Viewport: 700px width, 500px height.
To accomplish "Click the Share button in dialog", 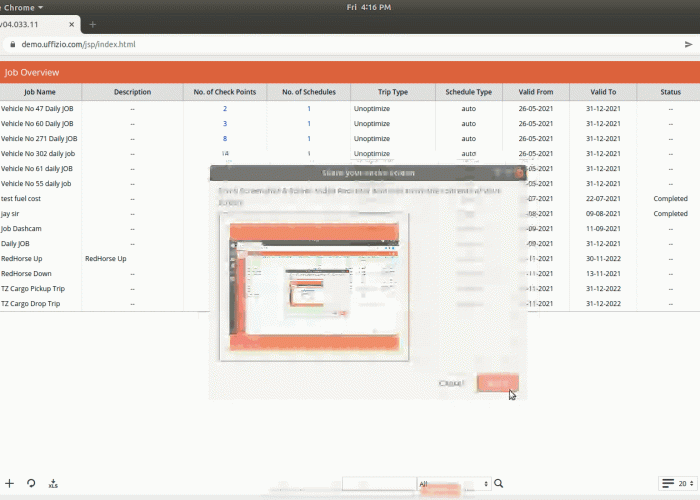I will [x=497, y=383].
